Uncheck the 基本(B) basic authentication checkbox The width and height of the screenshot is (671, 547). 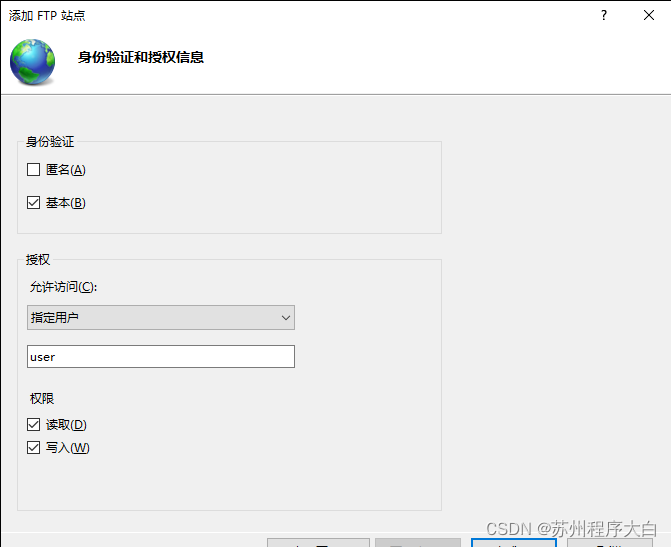pos(33,202)
